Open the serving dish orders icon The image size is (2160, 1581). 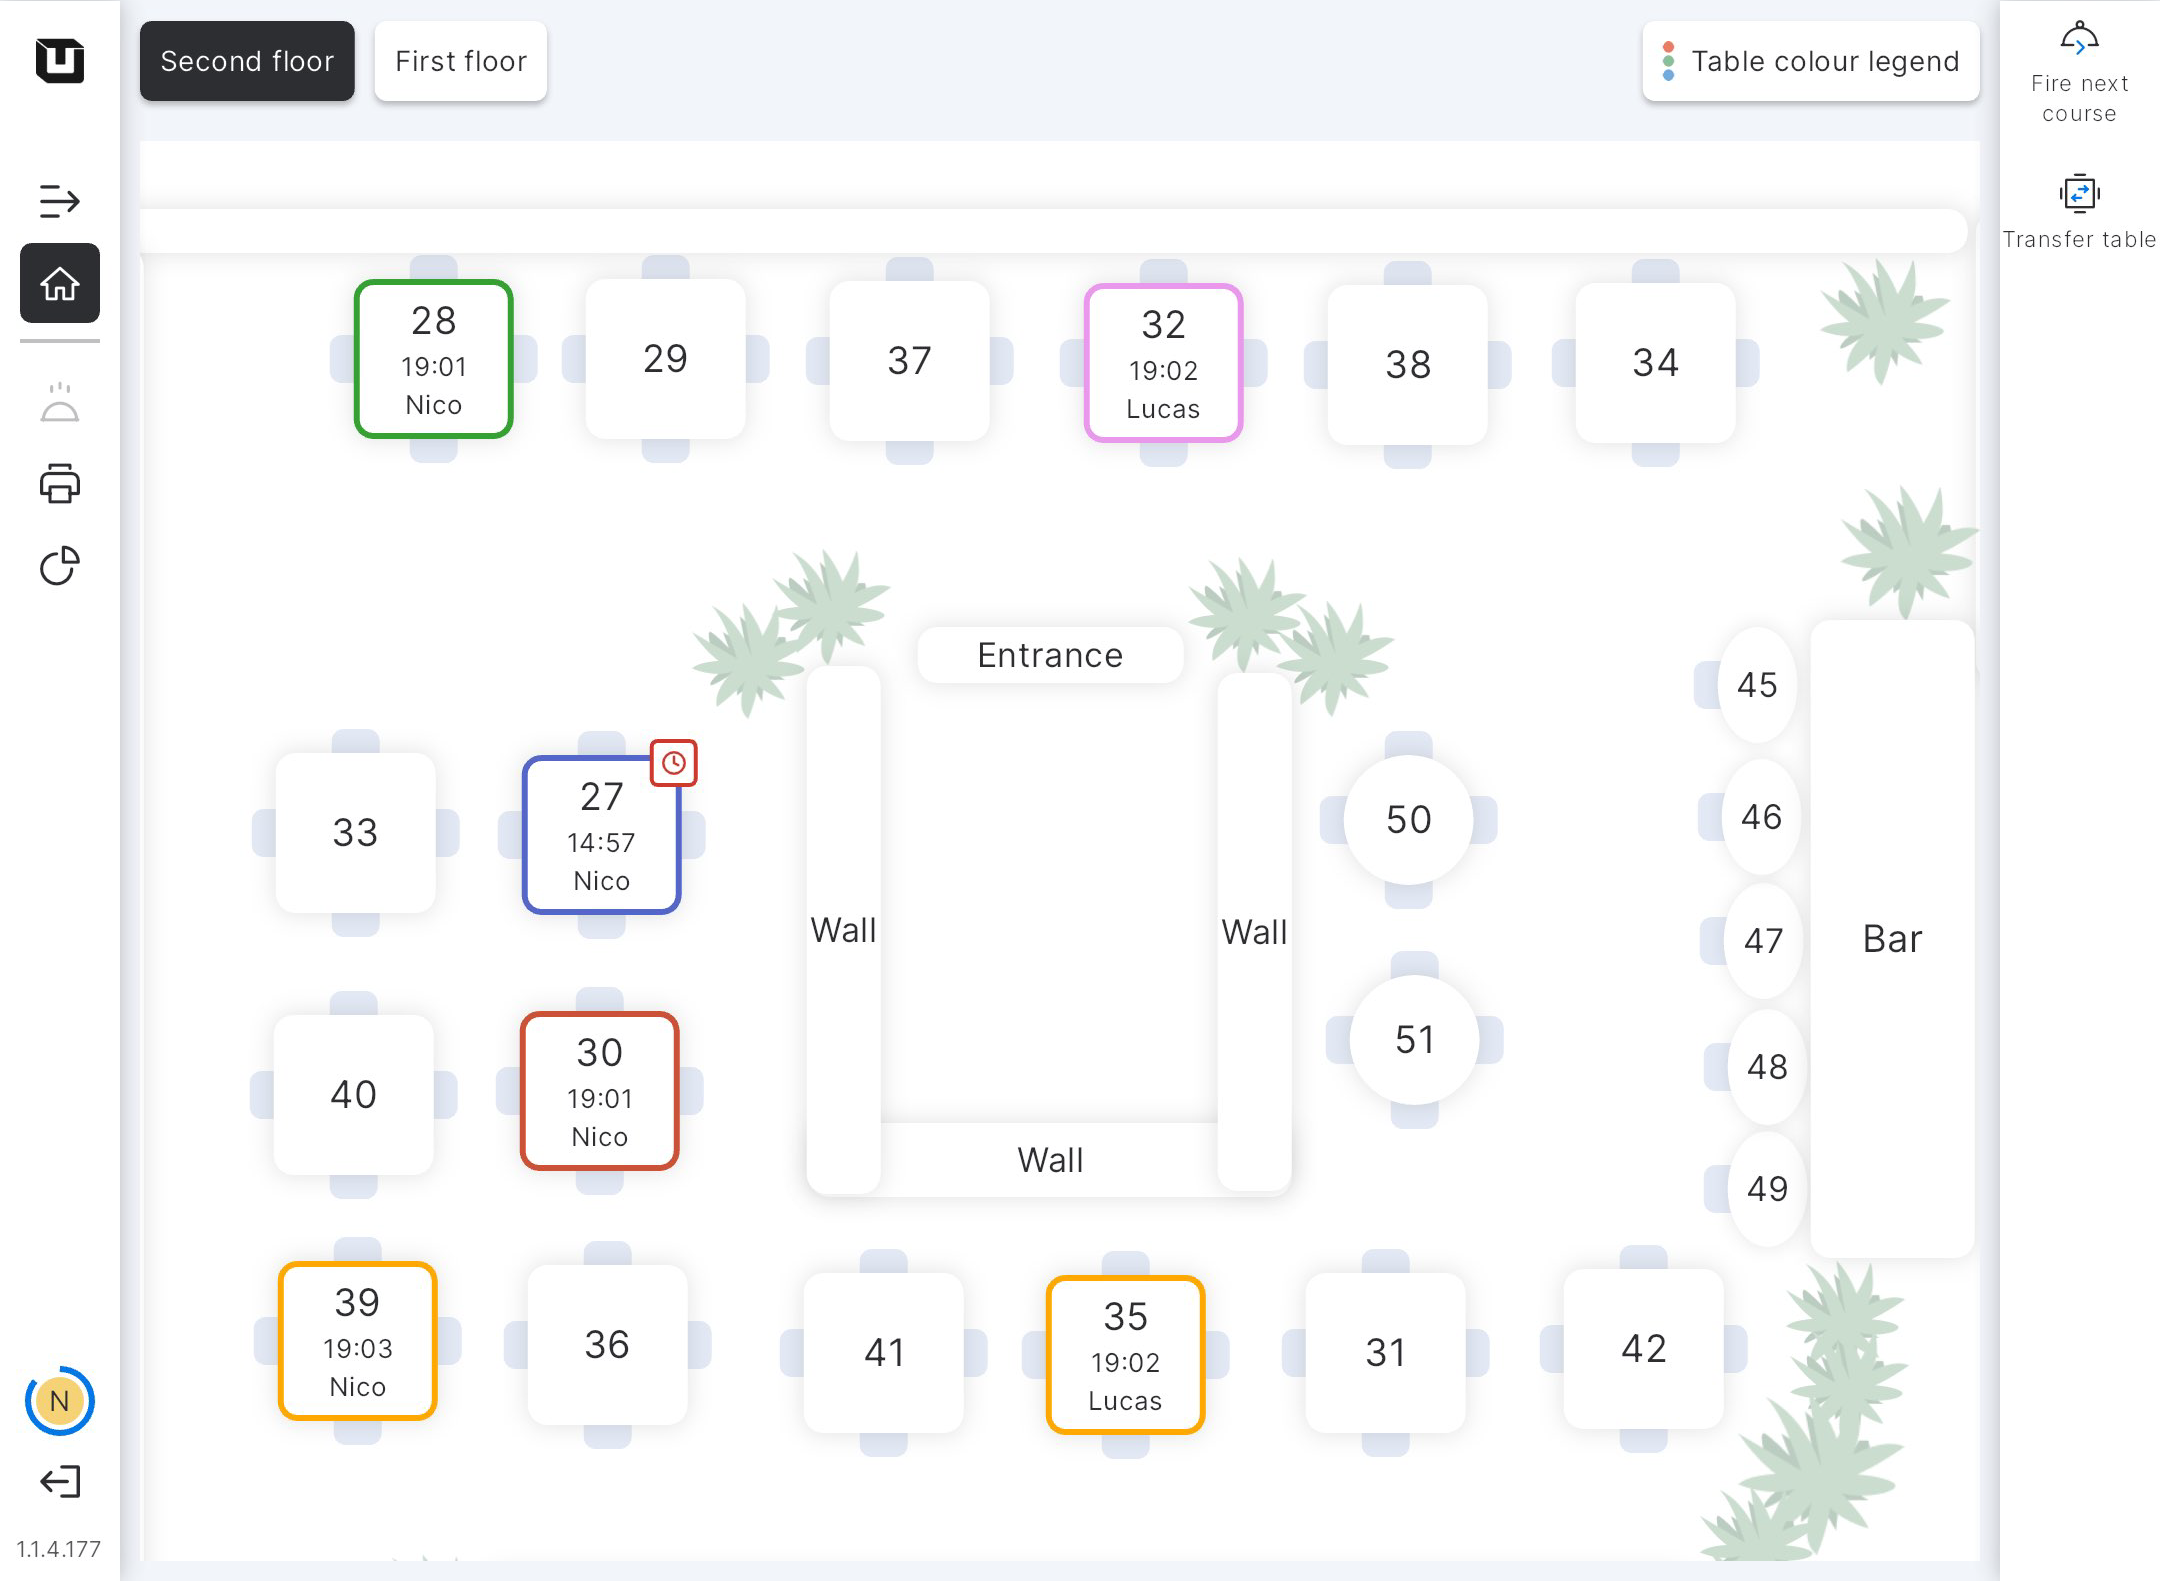pyautogui.click(x=60, y=403)
